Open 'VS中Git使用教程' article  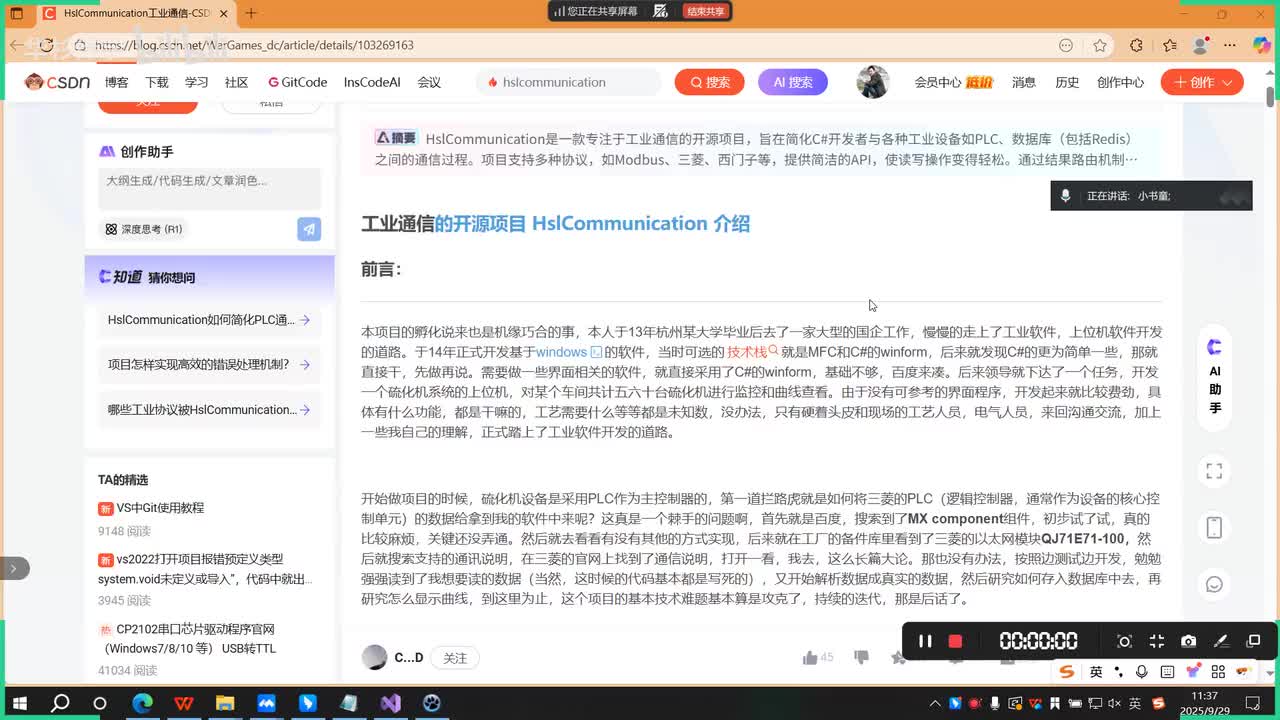coord(160,508)
